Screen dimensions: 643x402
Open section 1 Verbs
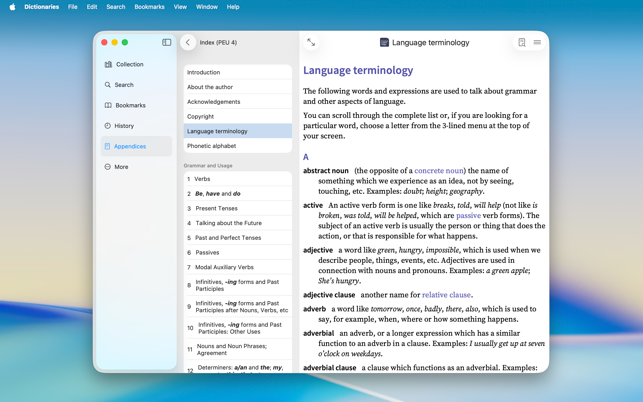pos(238,179)
